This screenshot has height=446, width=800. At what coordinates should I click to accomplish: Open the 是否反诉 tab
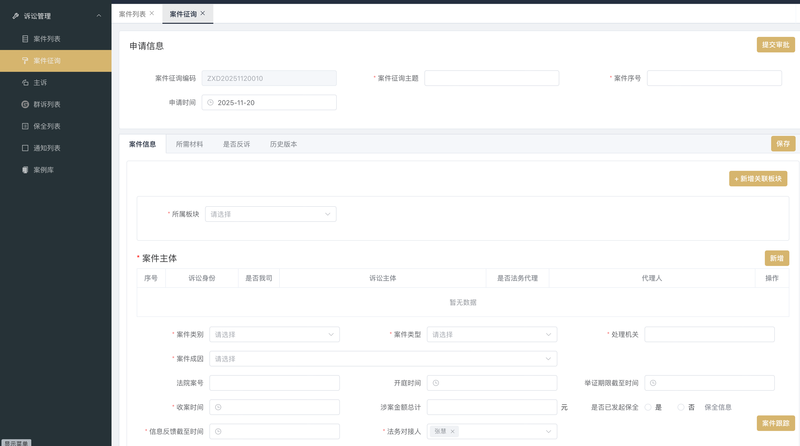236,144
